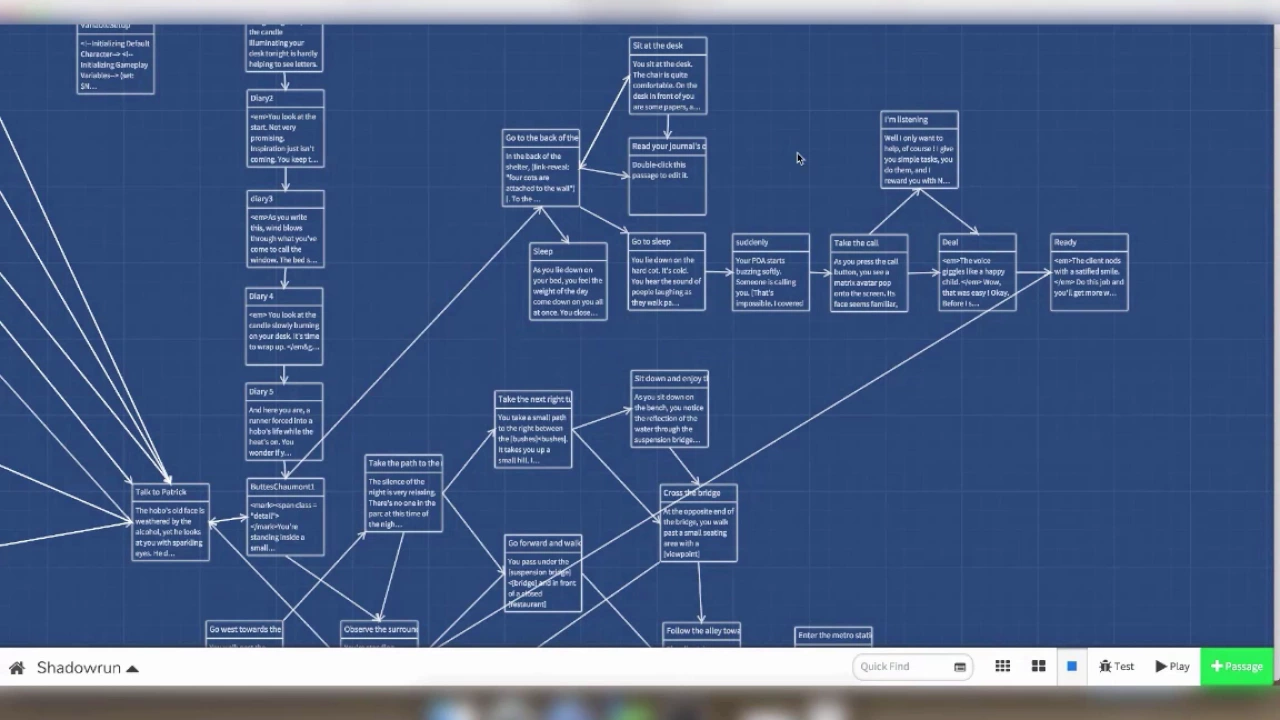The height and width of the screenshot is (720, 1280).
Task: Click the icon inside Quick Find field
Action: tap(960, 667)
